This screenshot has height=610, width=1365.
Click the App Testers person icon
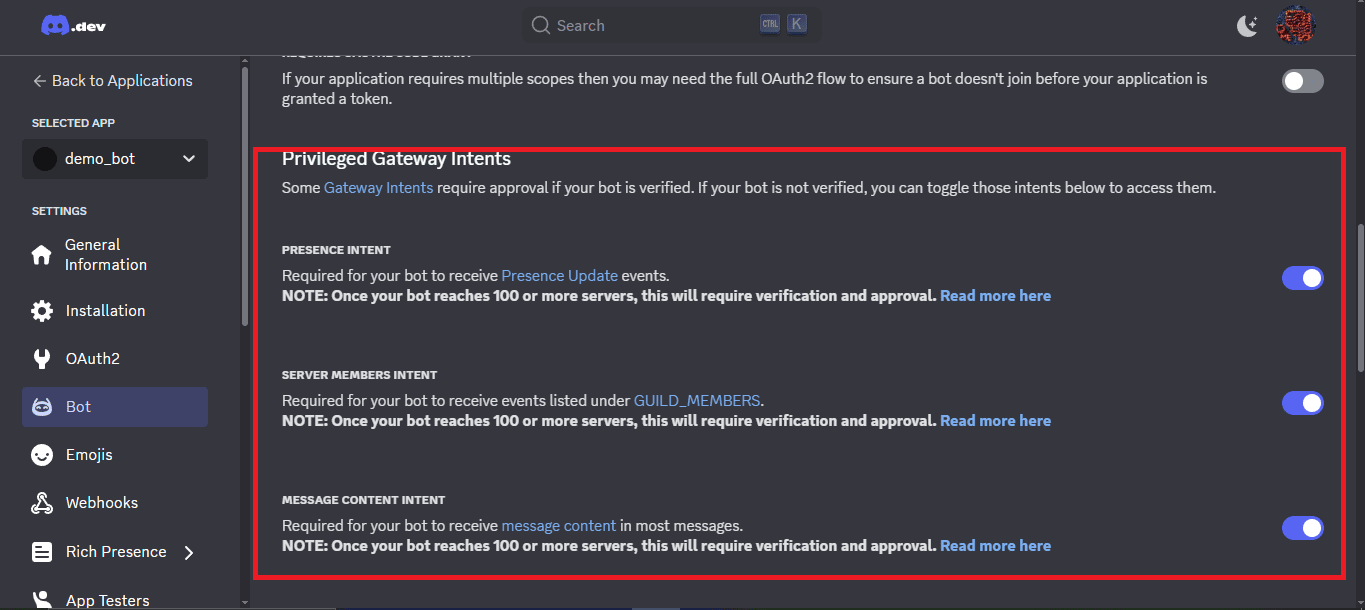42,600
